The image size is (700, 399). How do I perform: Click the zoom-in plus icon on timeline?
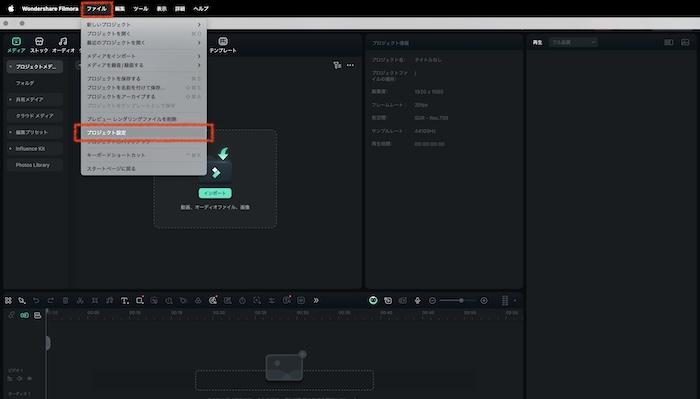484,301
